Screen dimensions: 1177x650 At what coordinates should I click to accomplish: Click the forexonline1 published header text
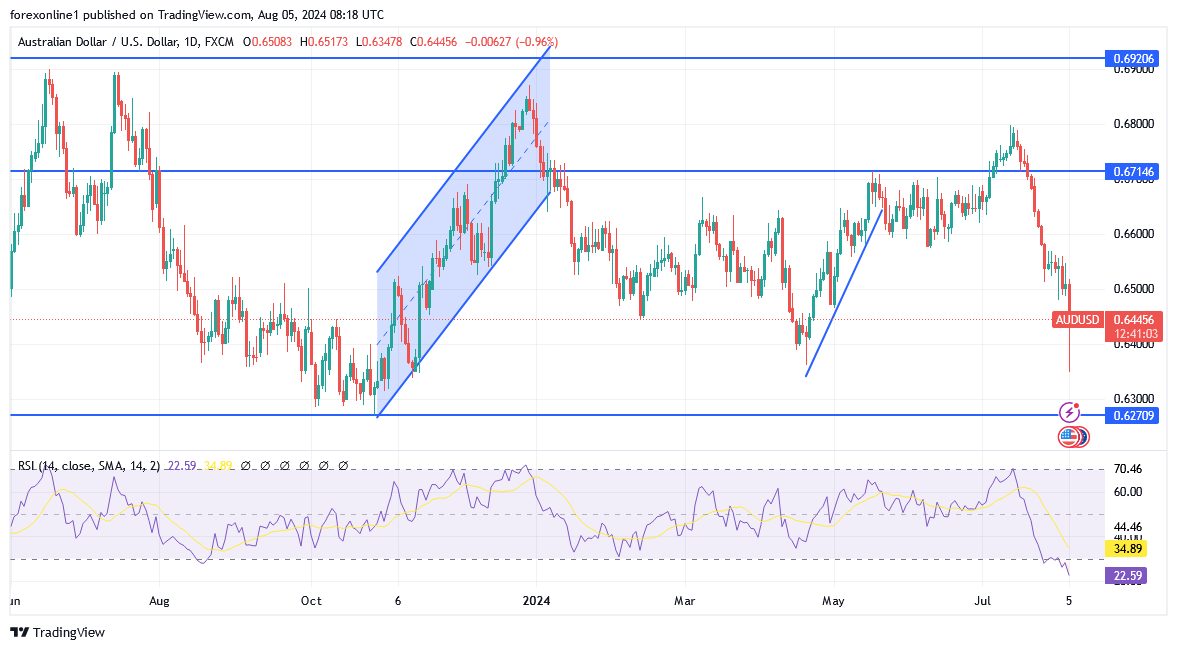196,15
